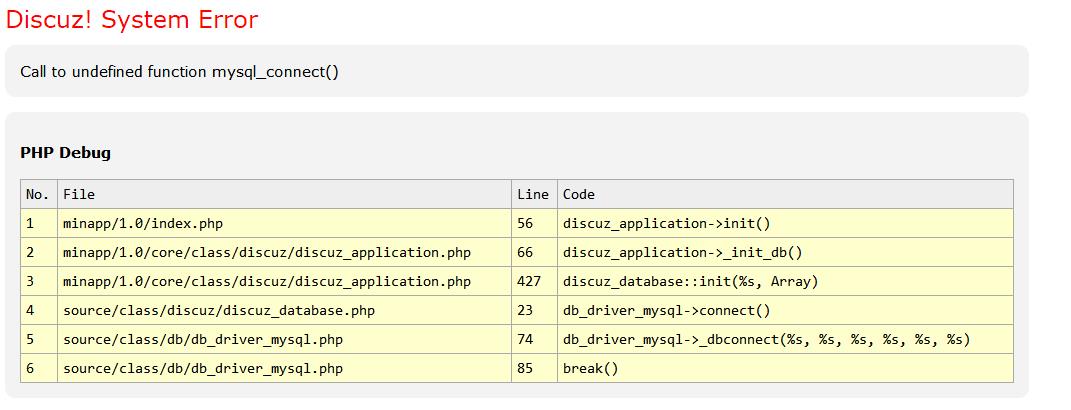The width and height of the screenshot is (1071, 410).
Task: Click row number 4 cell
Action: [x=39, y=310]
